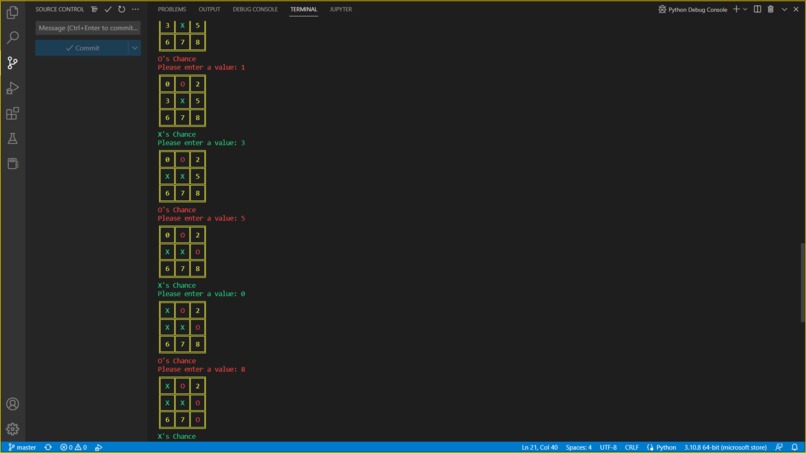
Task: Expand the Commit button dropdown arrow
Action: pos(135,48)
